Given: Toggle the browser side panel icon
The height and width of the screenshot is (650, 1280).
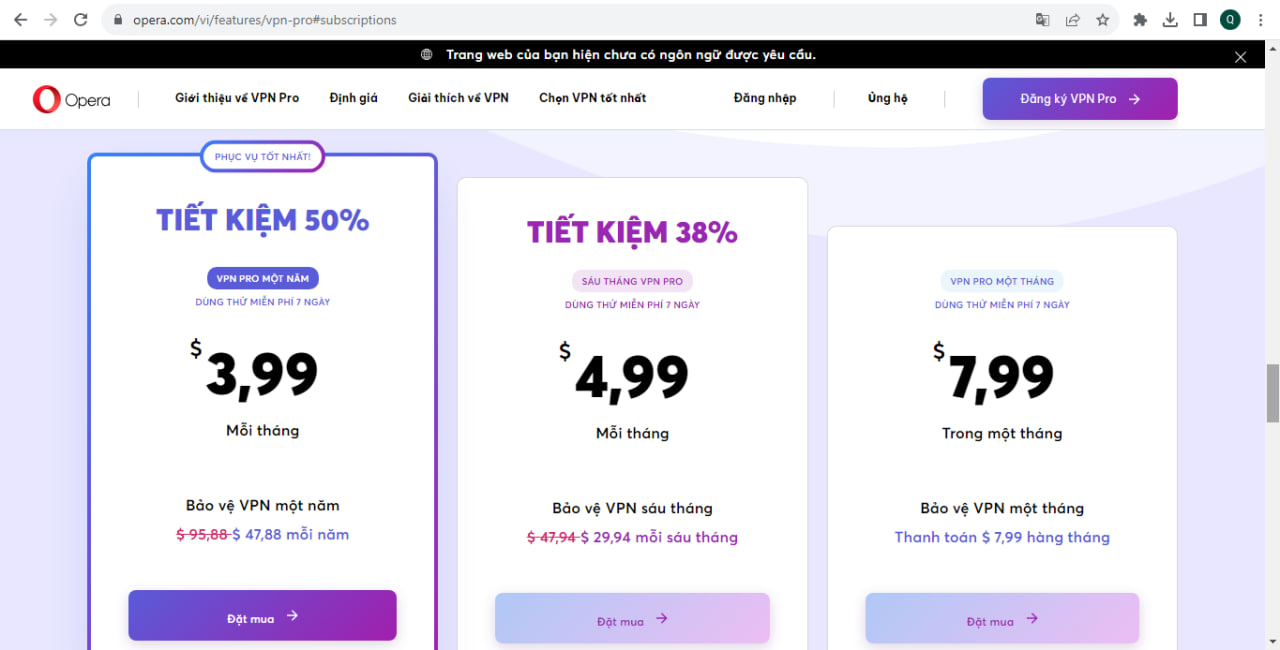Looking at the screenshot, I should coord(1200,20).
